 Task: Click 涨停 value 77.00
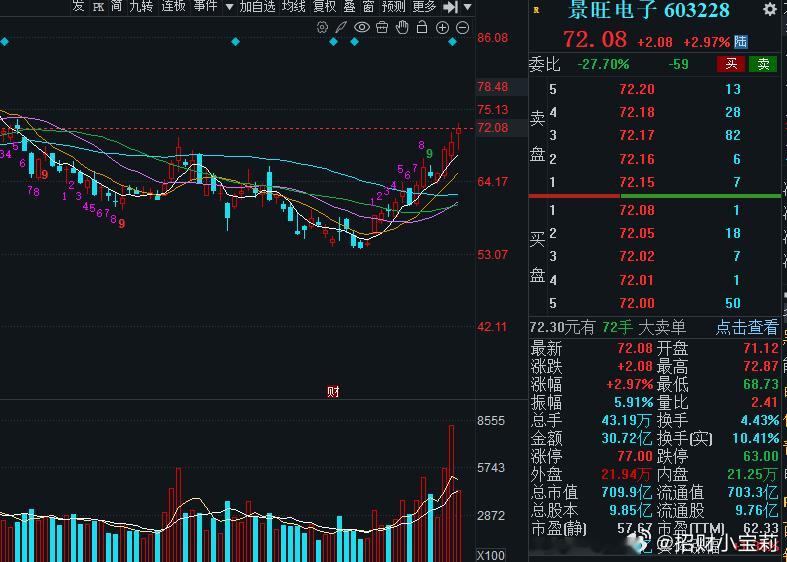[x=634, y=457]
